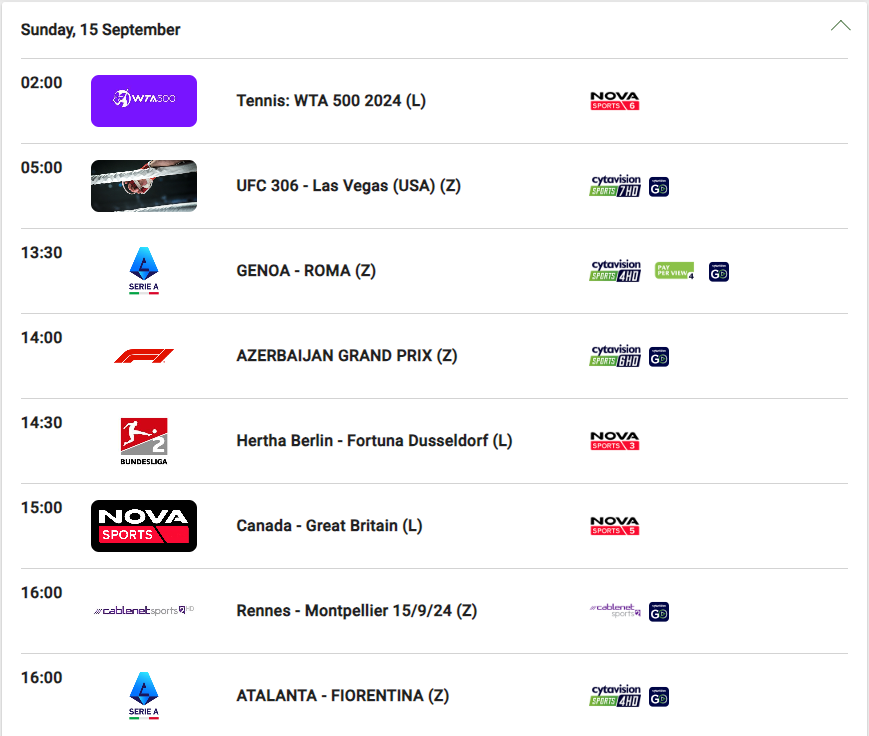Click the Cytavision Sports 7 HD logo
Viewport: 869px width, 736px height.
coord(614,186)
